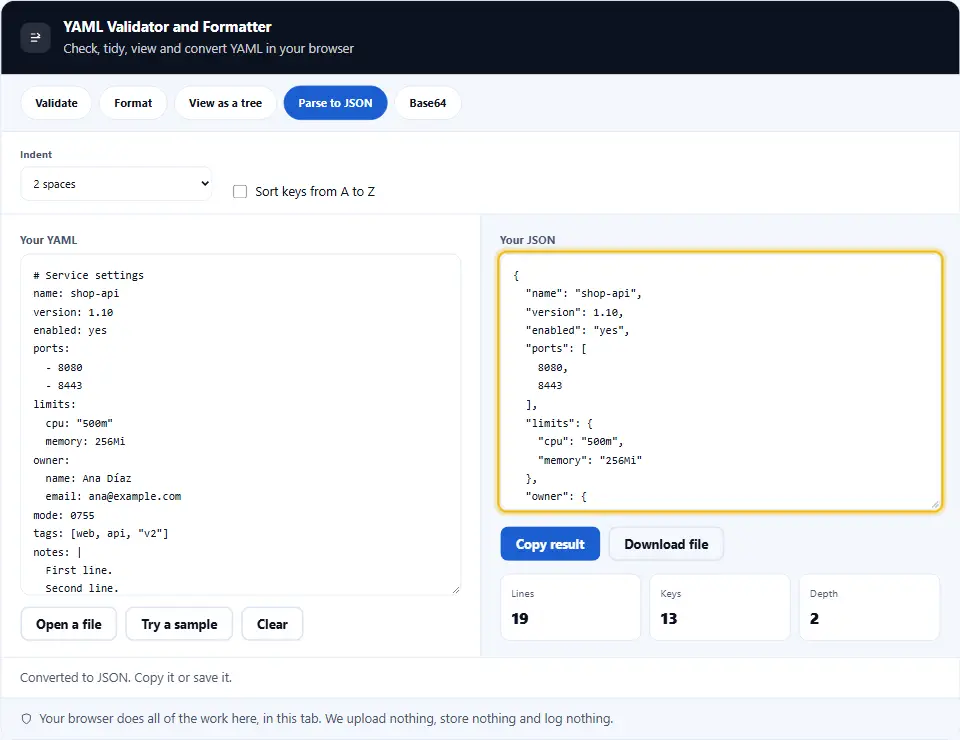The height and width of the screenshot is (740, 960).
Task: Click the Clear button
Action: 272,624
